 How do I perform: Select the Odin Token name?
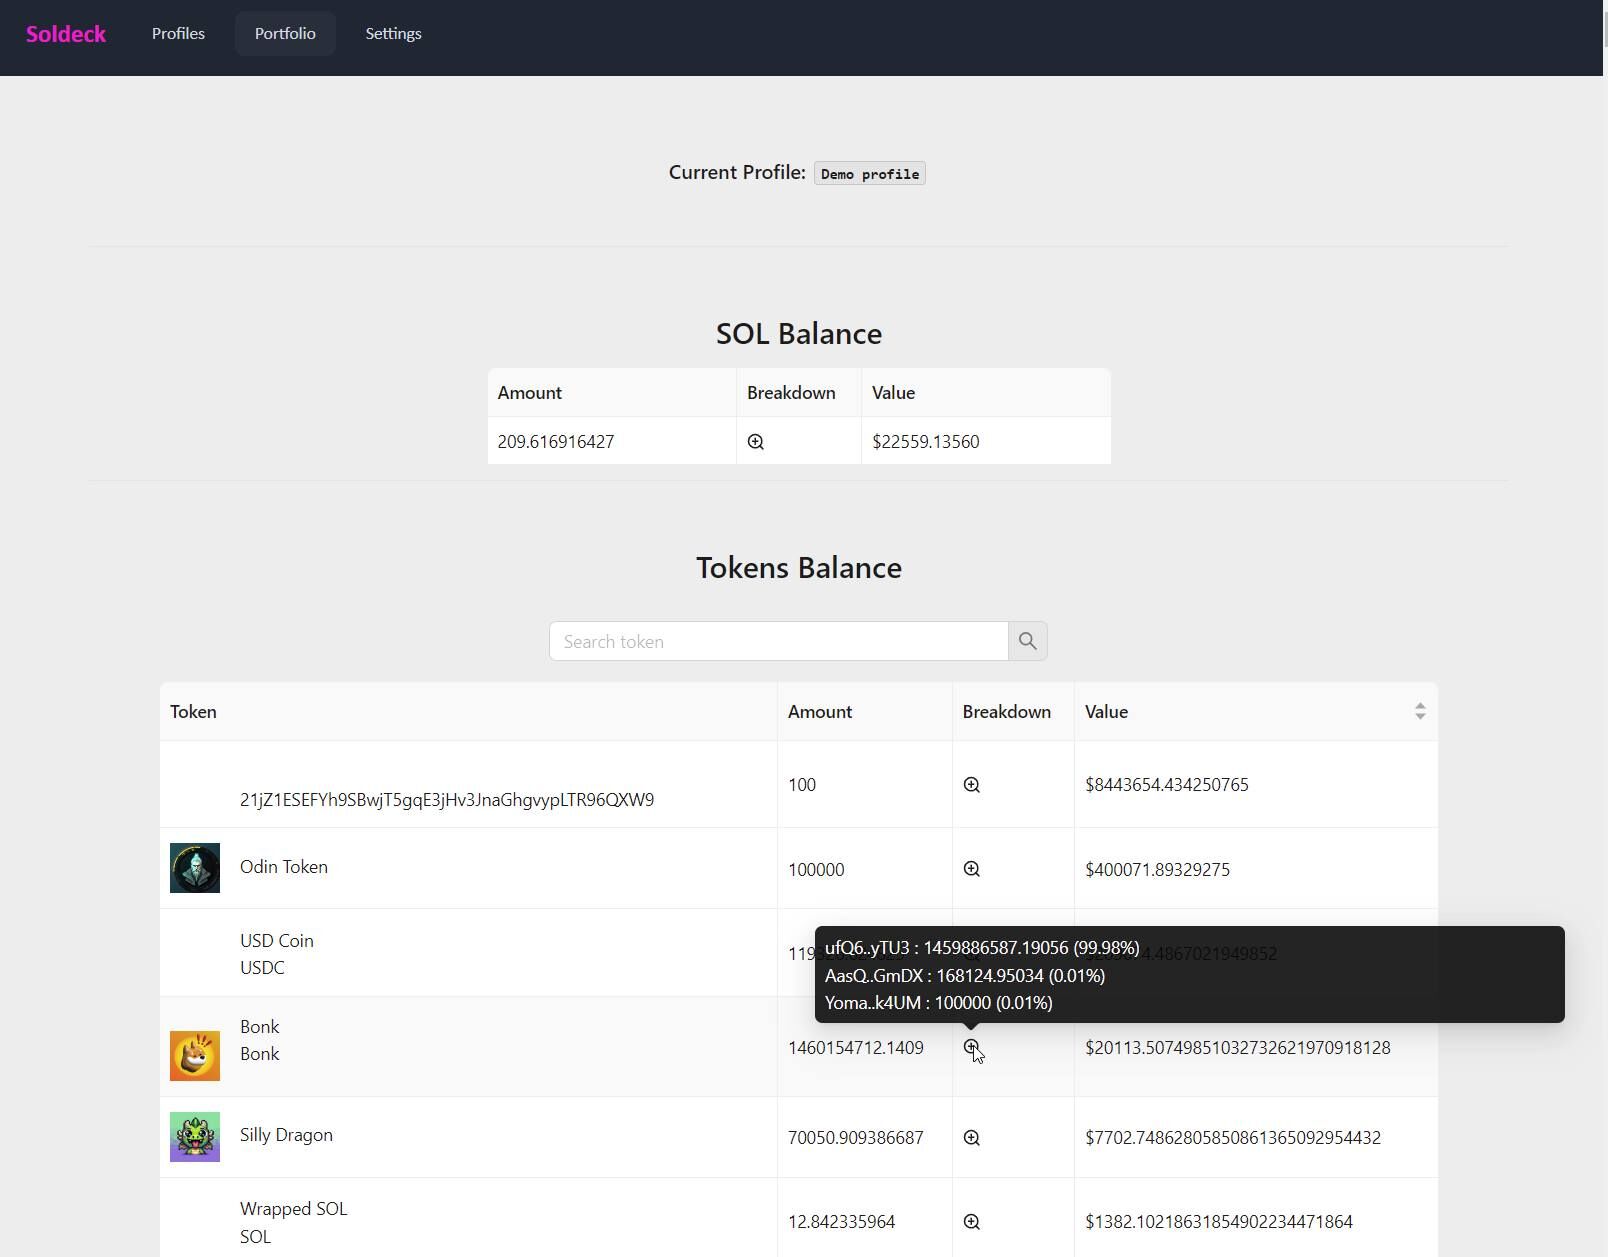coord(284,867)
